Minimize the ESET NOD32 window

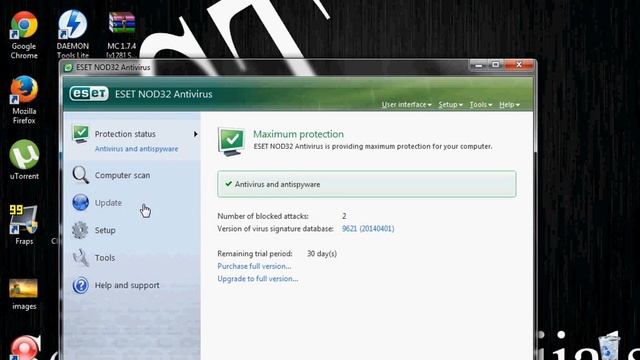coord(478,65)
